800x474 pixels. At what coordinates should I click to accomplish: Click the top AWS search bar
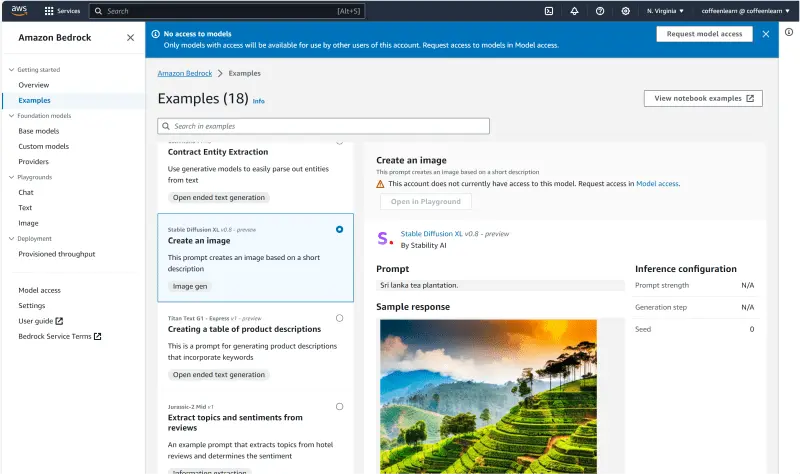[x=227, y=11]
